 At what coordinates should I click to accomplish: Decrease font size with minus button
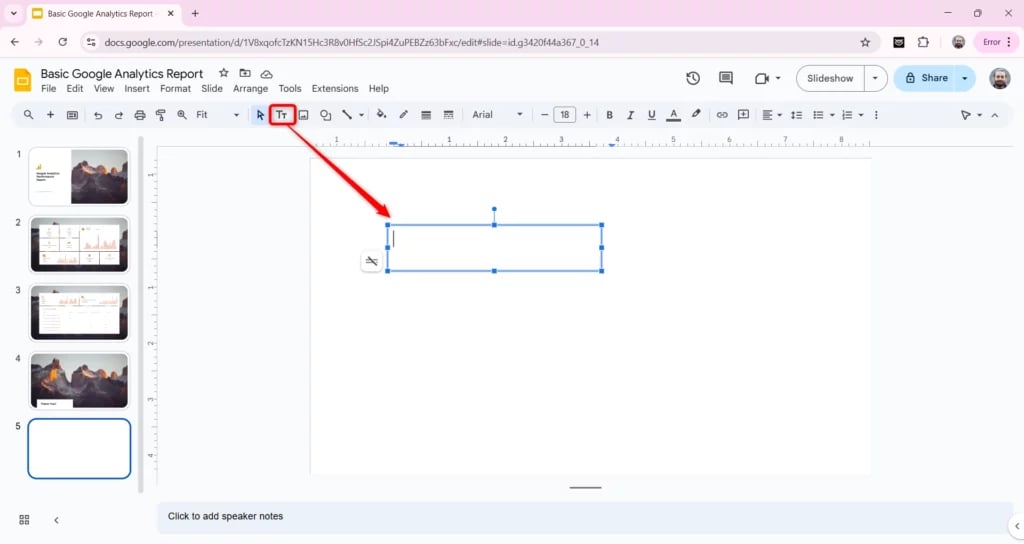pos(544,115)
